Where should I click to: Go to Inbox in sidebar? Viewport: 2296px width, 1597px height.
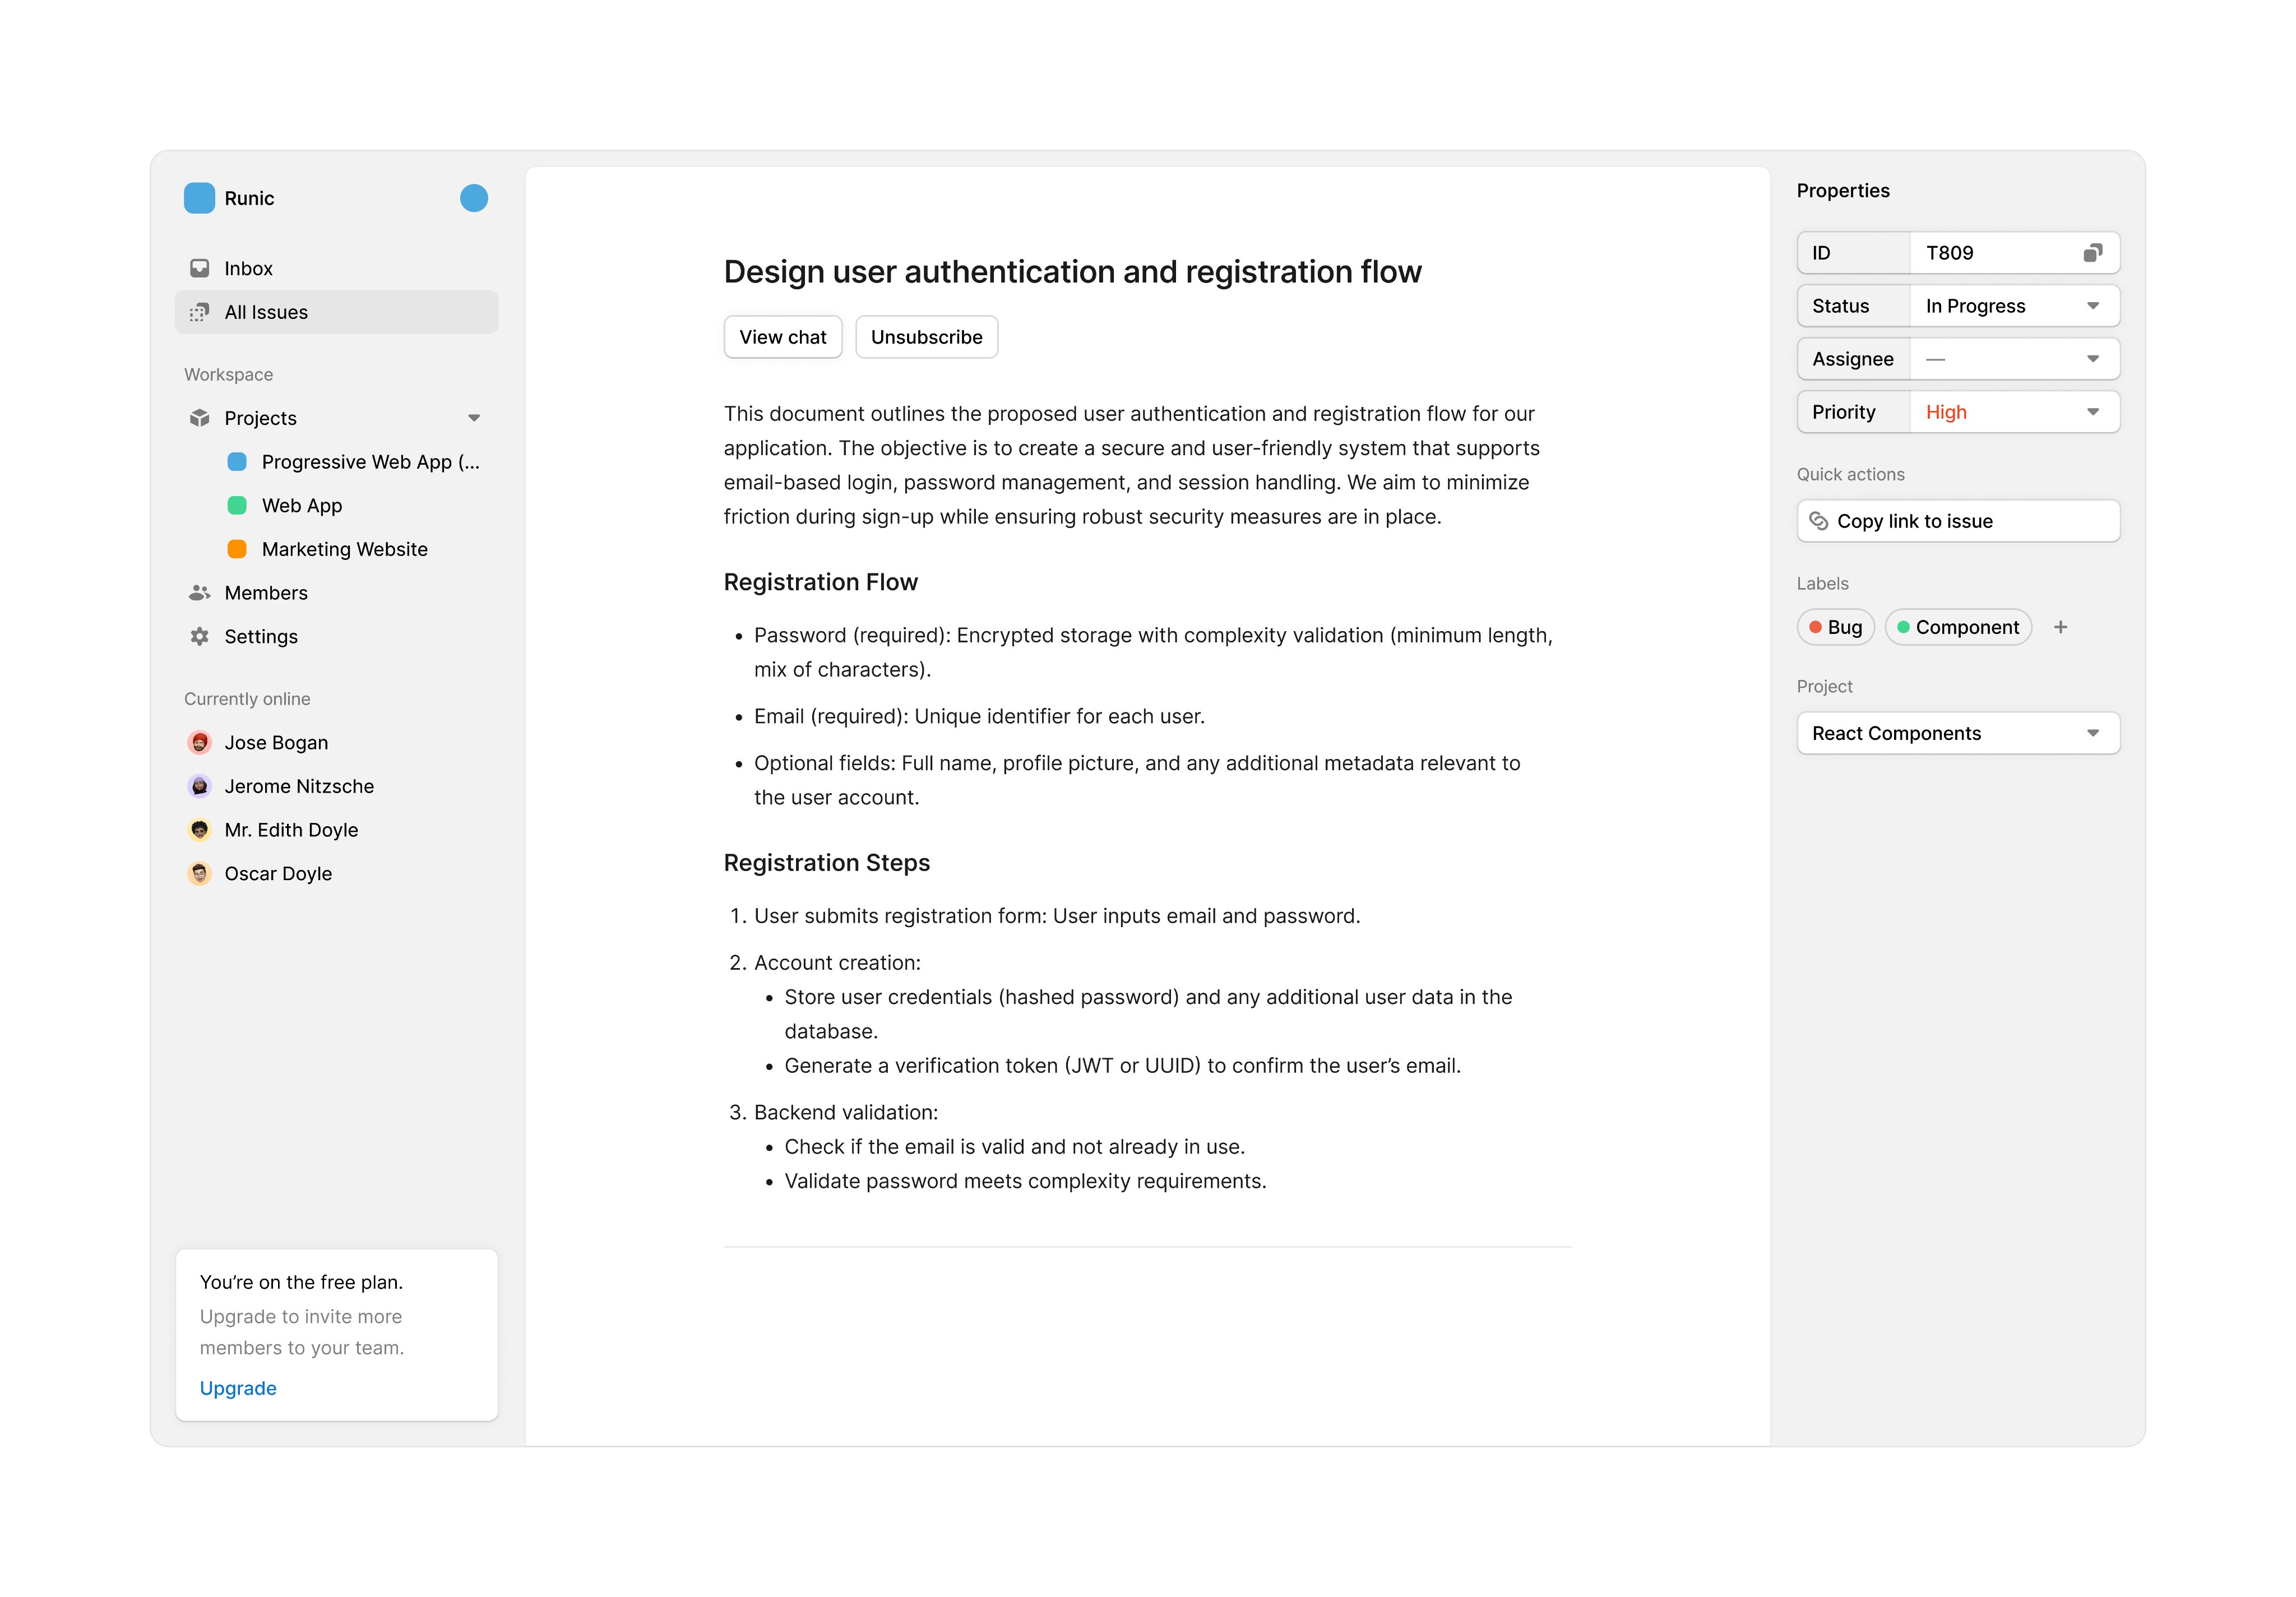(337, 268)
